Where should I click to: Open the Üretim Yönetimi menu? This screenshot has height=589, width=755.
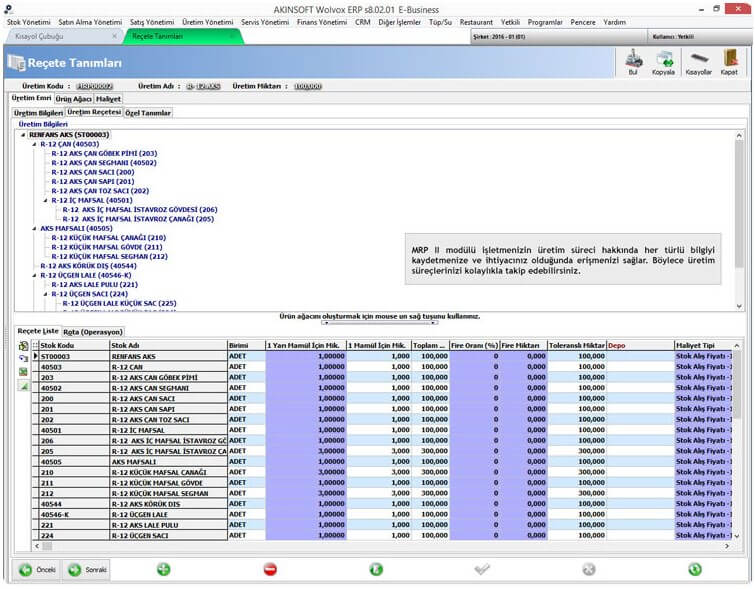pyautogui.click(x=208, y=22)
